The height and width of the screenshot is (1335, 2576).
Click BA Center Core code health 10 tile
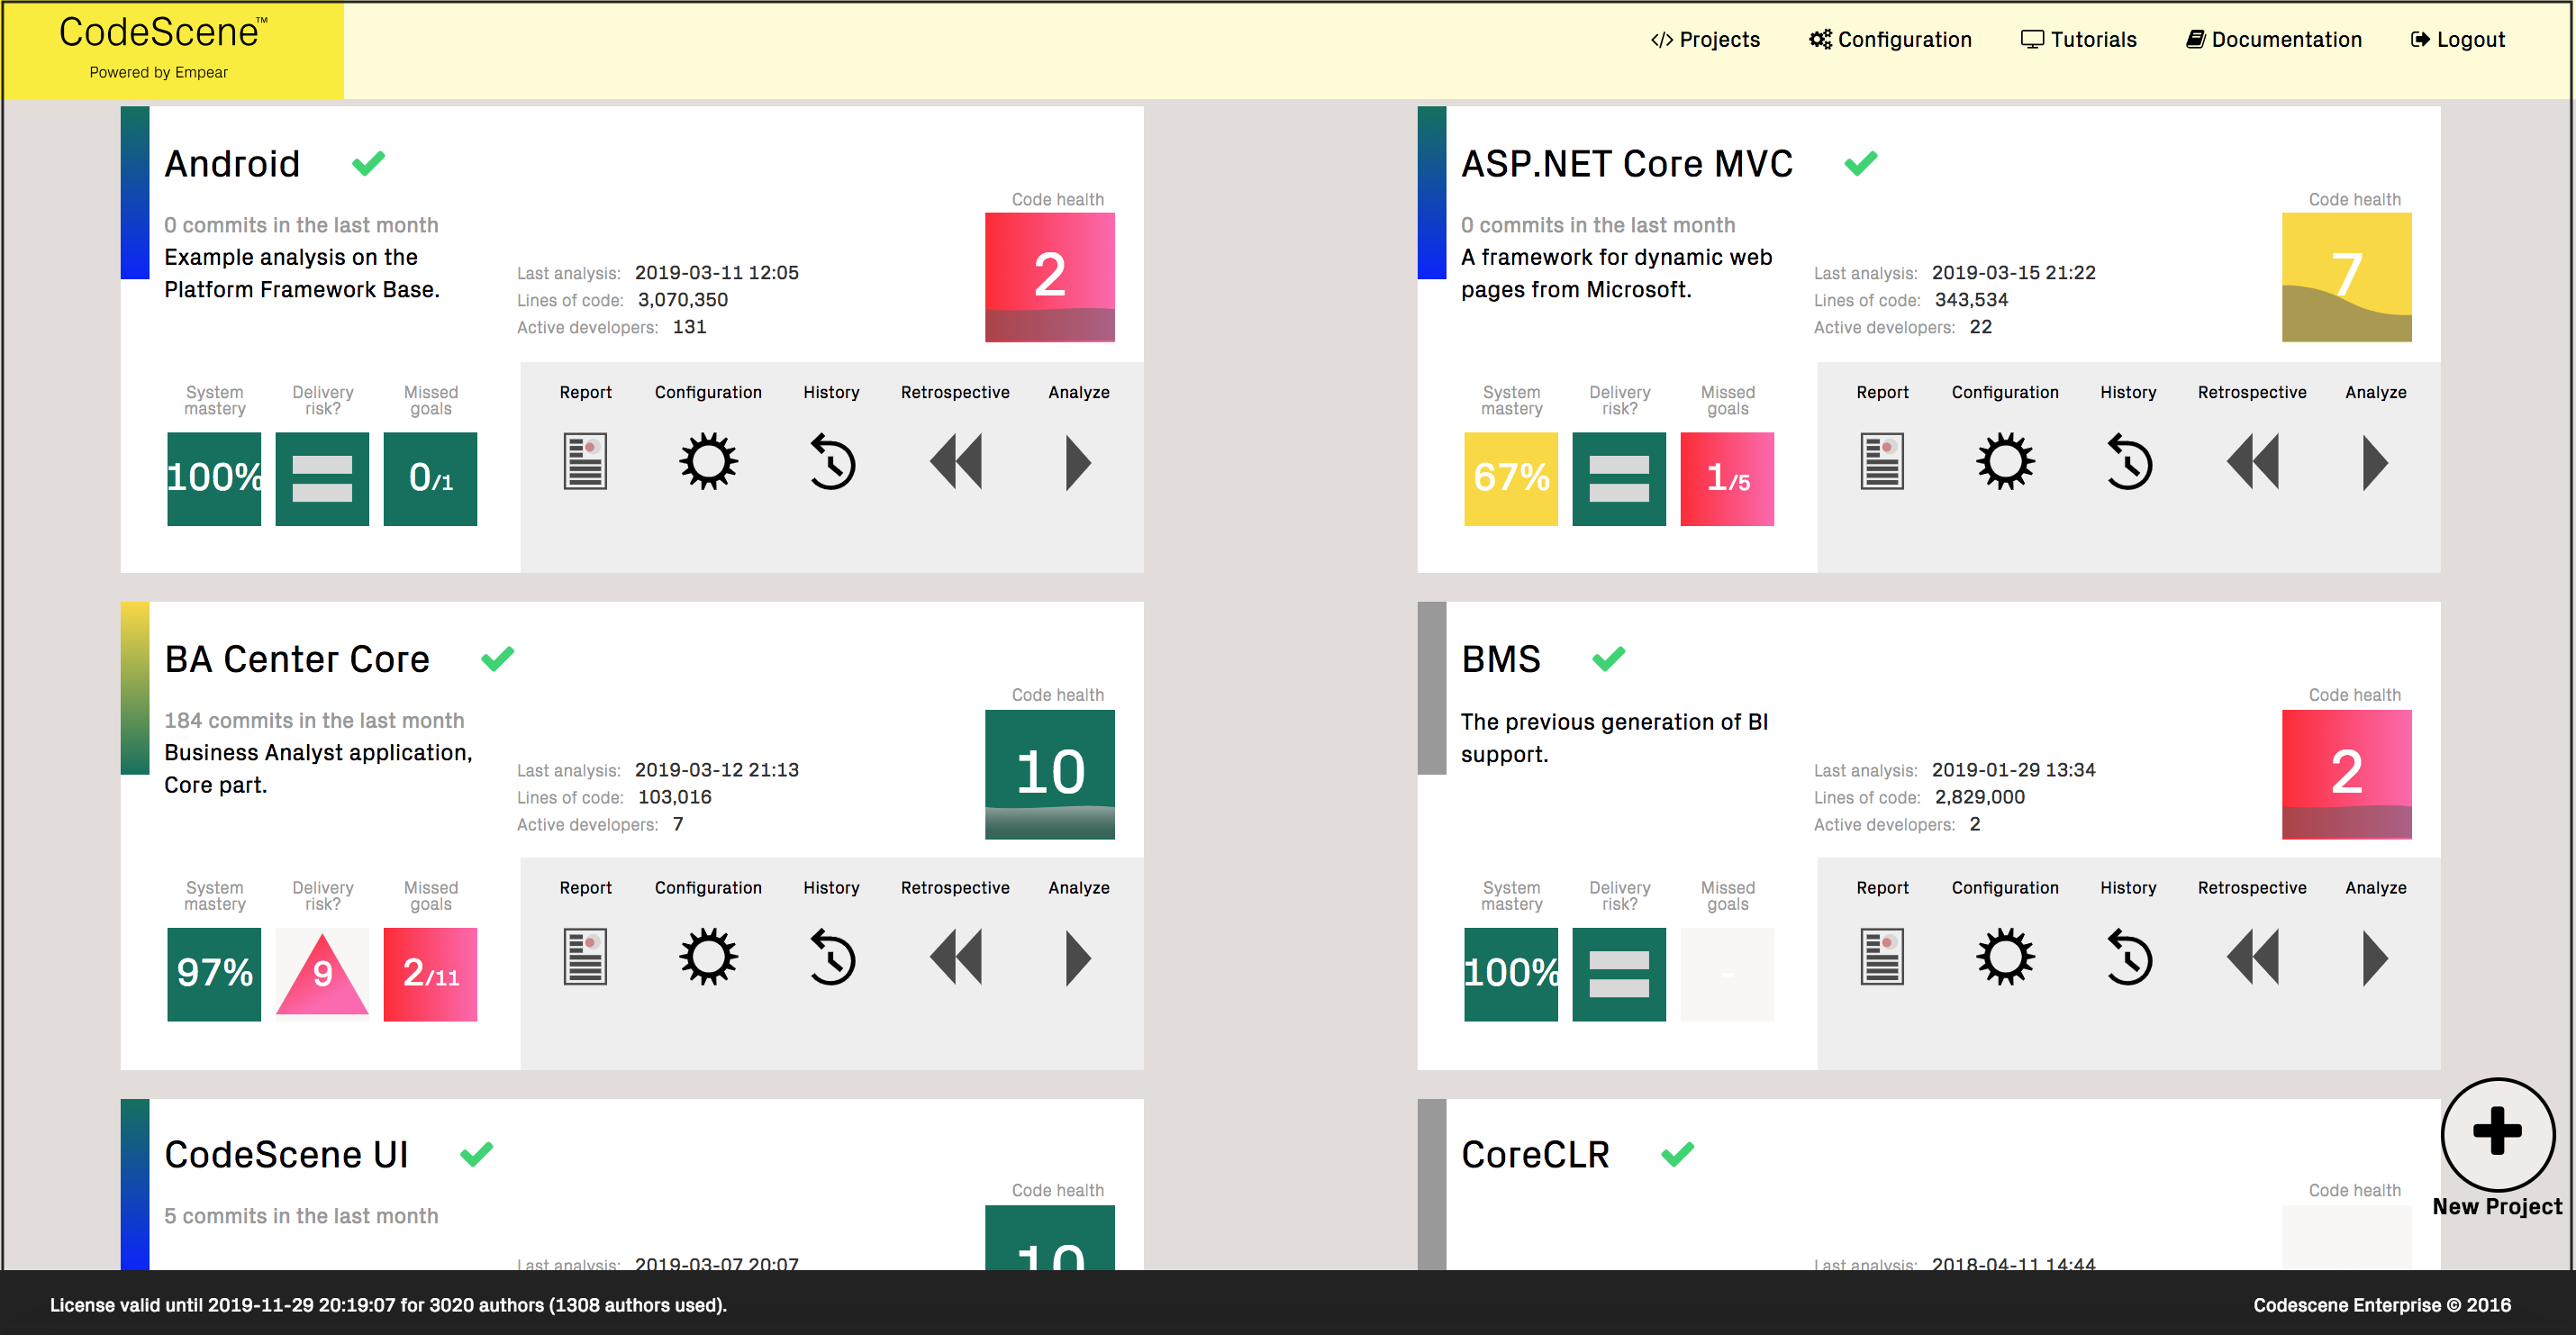click(x=1049, y=774)
